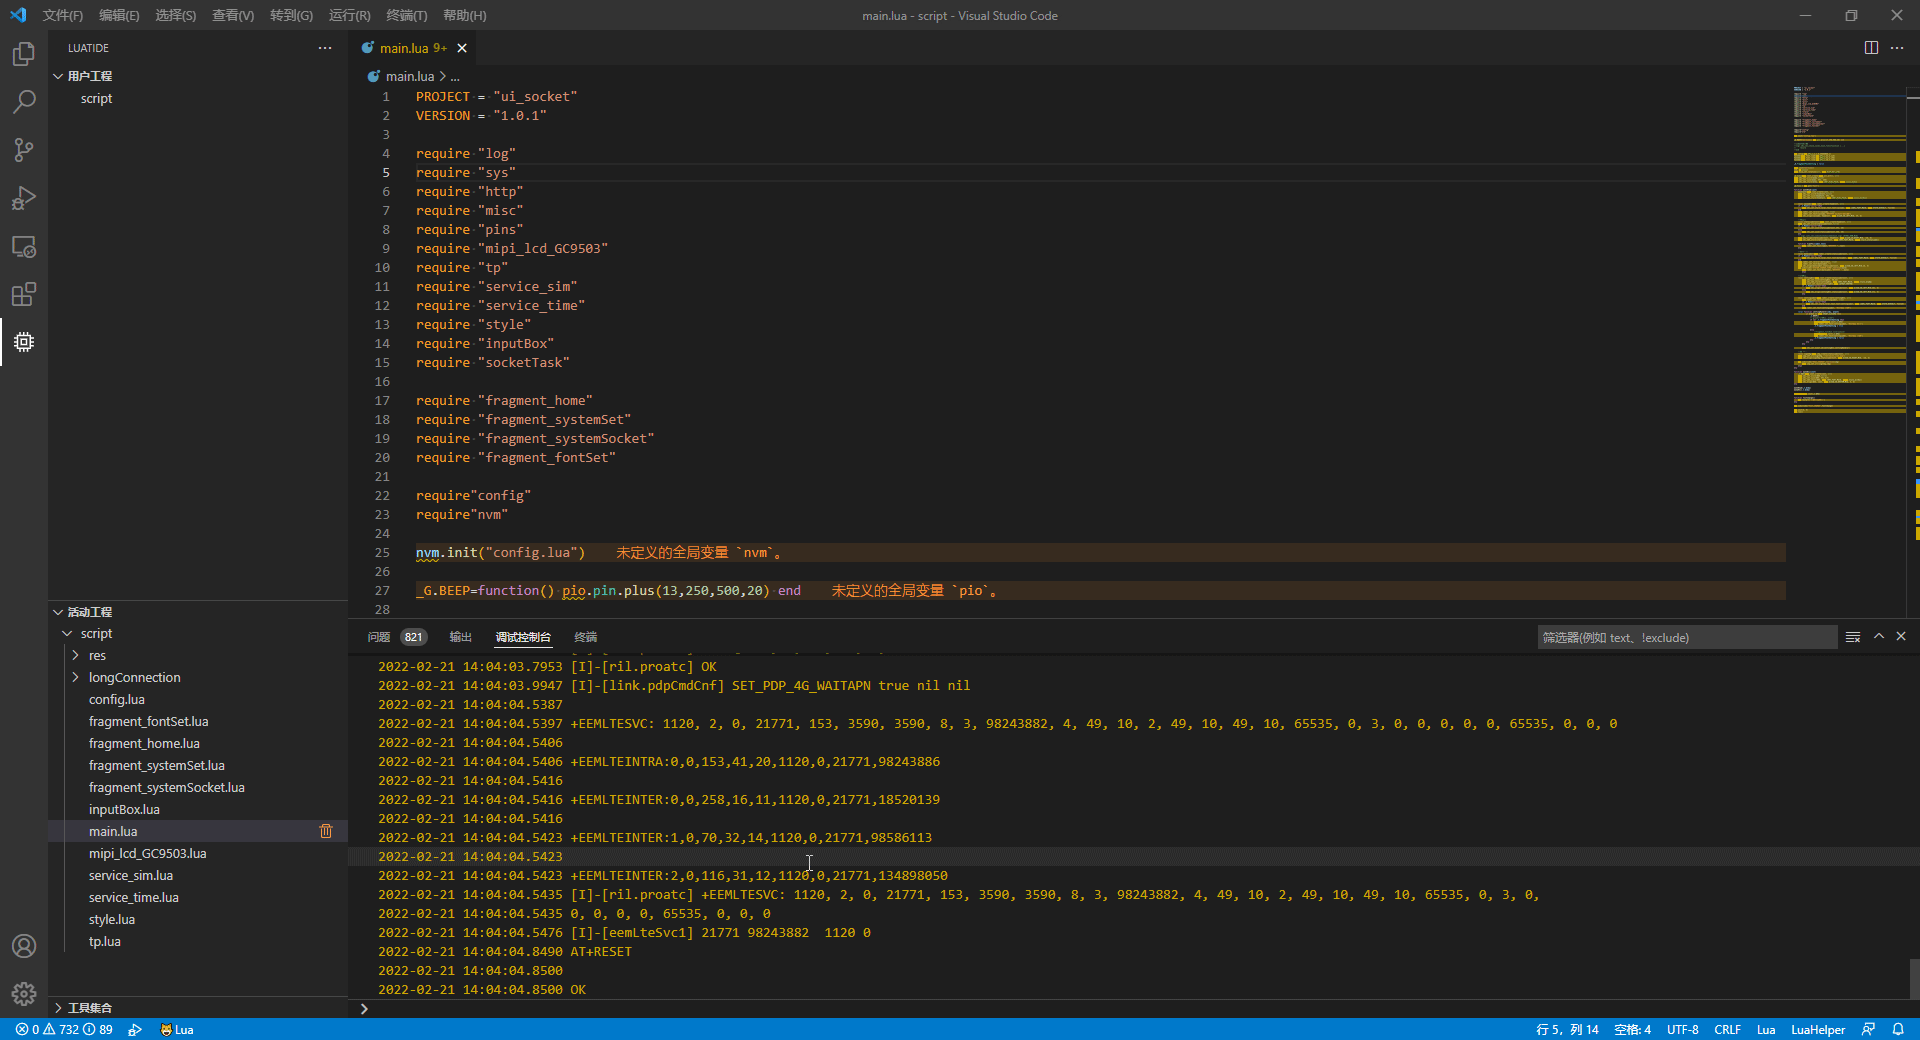
Task: Click the VS Code logo in title bar
Action: (x=18, y=15)
